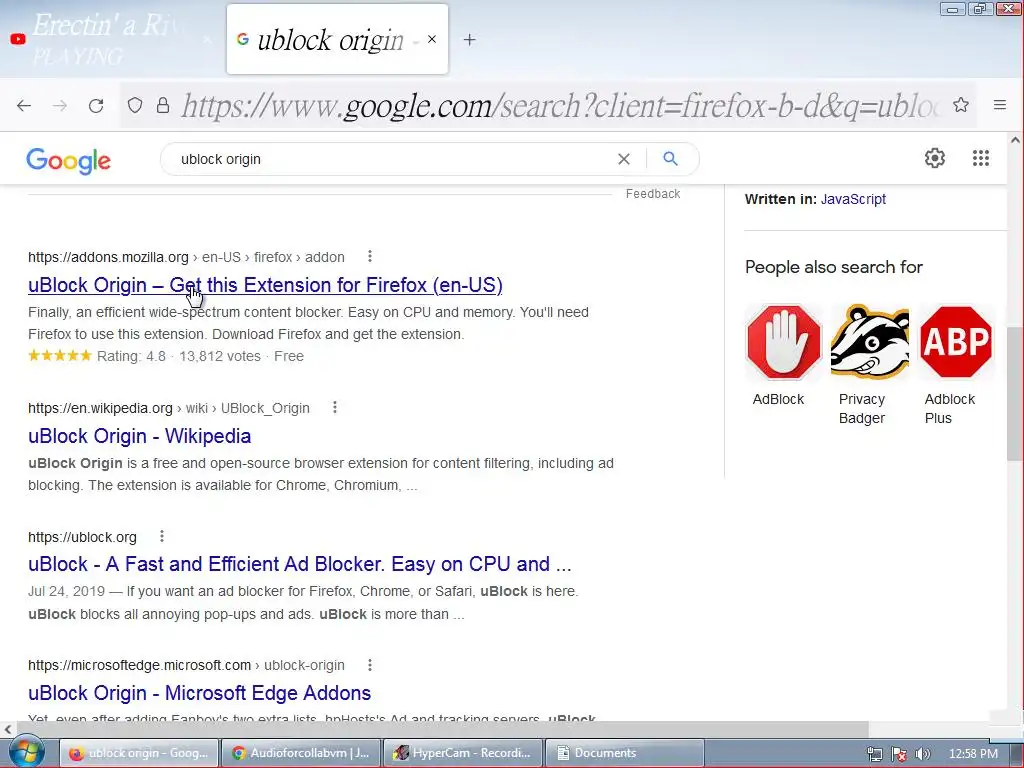Open the volume speaker tray icon
Image resolution: width=1024 pixels, height=768 pixels.
coord(923,754)
